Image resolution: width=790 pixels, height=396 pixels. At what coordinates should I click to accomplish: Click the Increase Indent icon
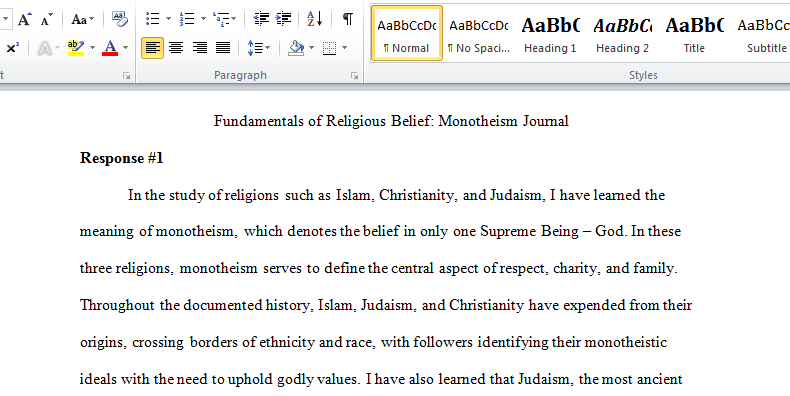point(284,19)
